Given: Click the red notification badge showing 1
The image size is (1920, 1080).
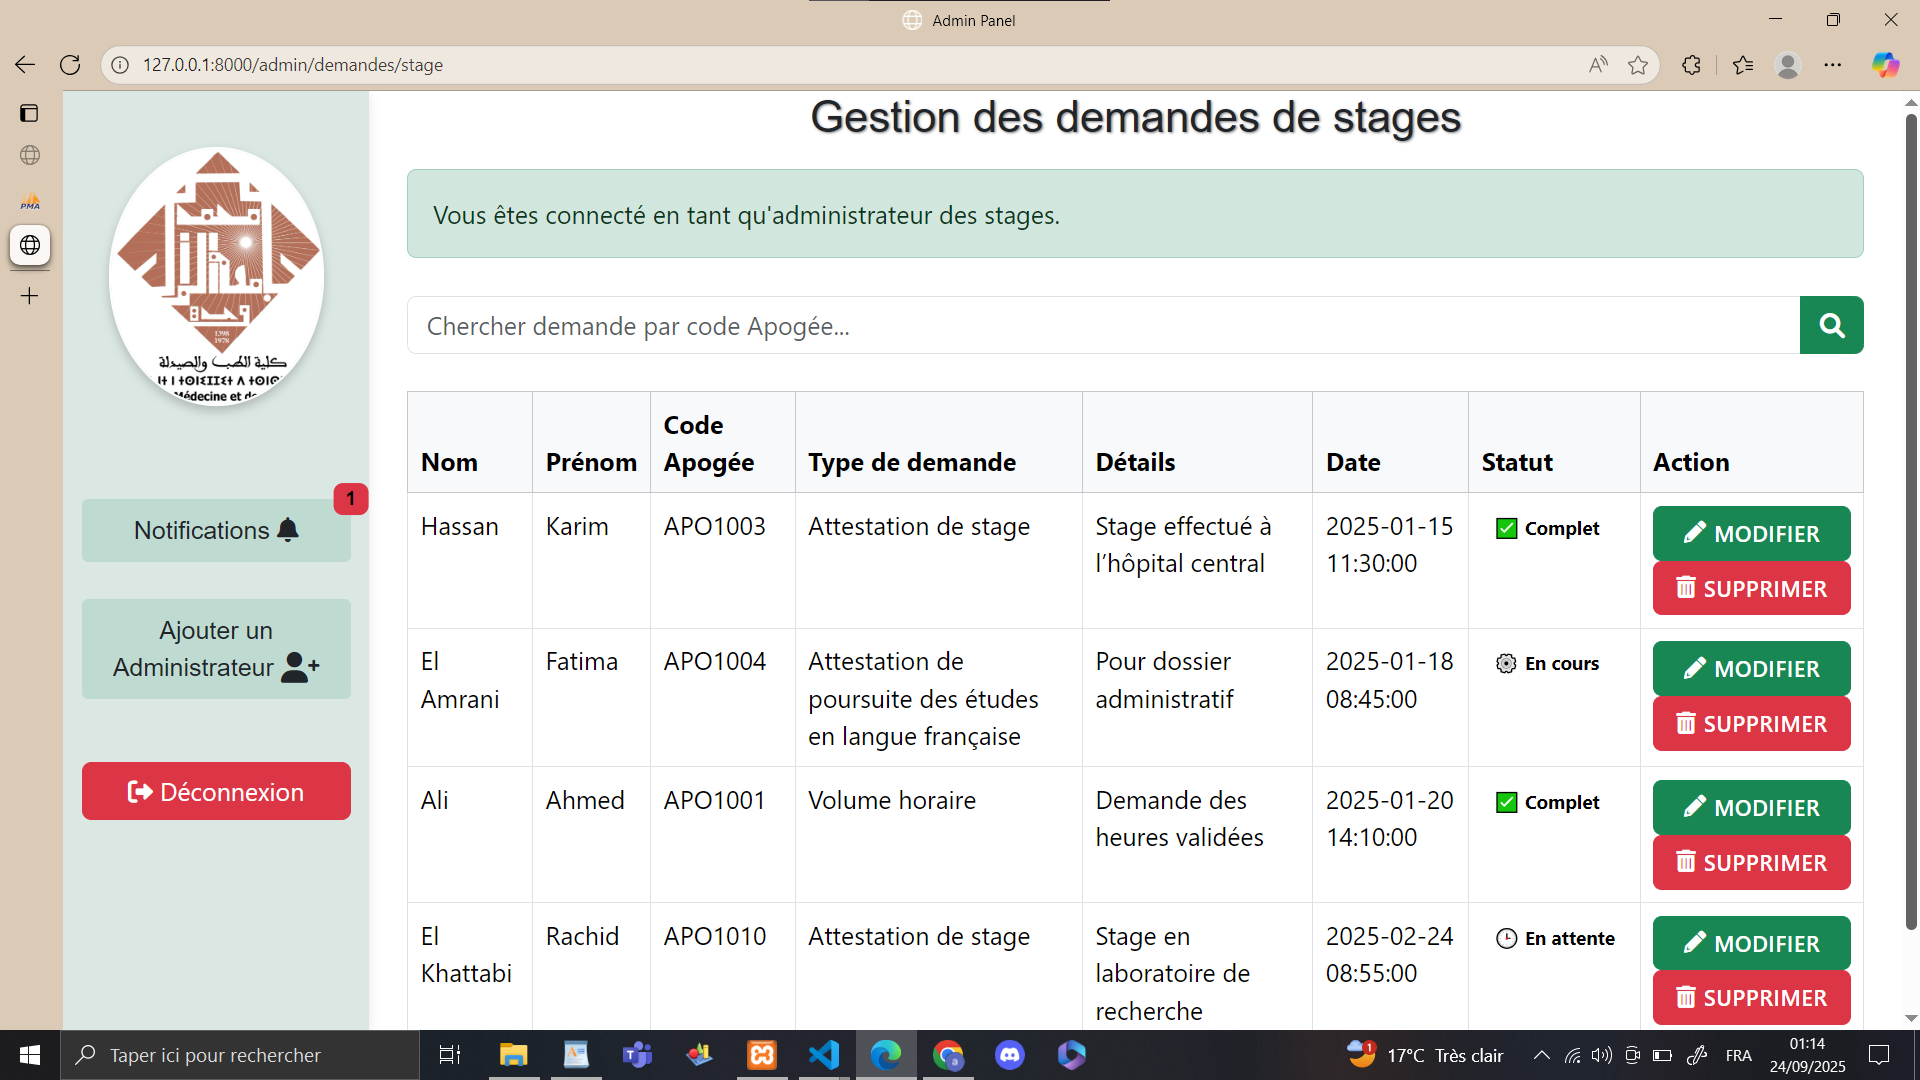Looking at the screenshot, I should pos(350,498).
